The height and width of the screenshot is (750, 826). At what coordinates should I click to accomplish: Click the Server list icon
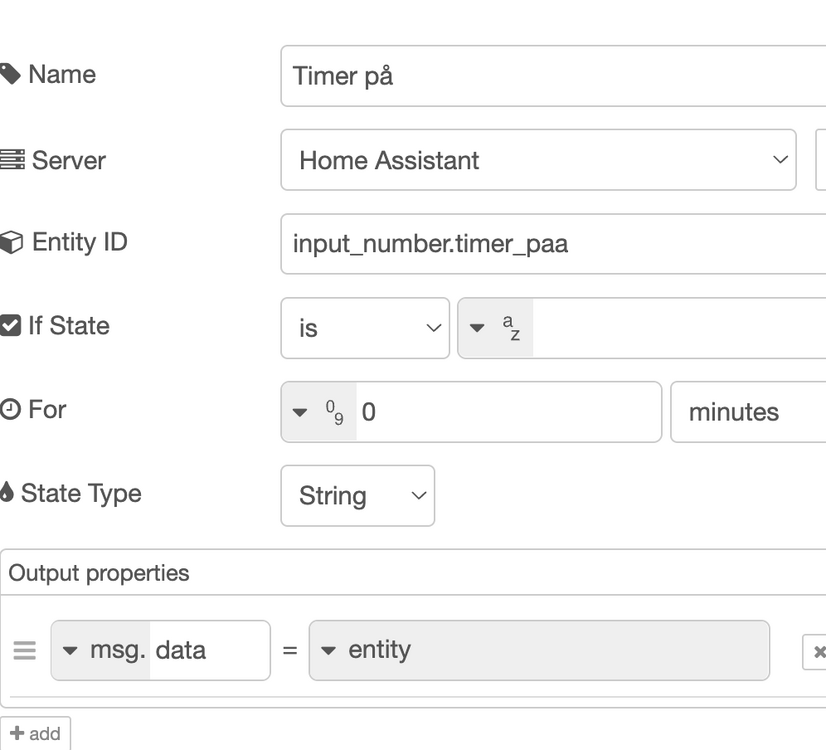click(x=12, y=160)
